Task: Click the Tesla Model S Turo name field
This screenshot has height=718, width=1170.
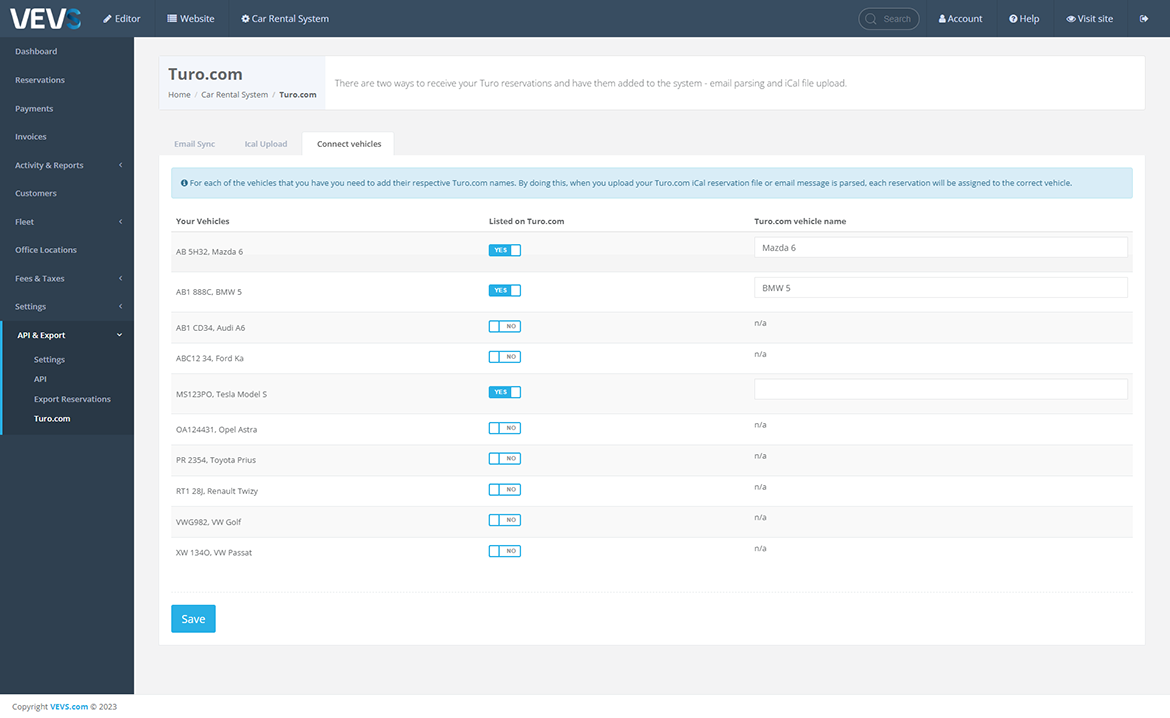Action: point(940,389)
